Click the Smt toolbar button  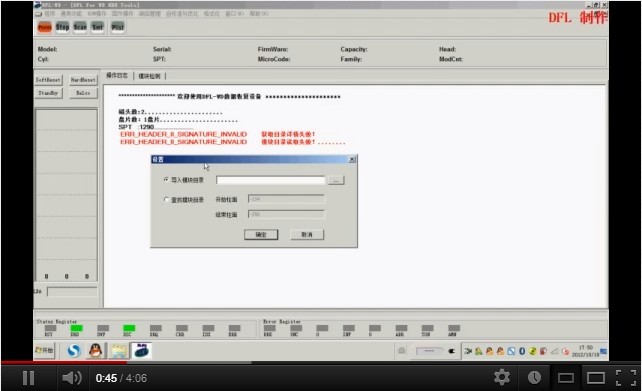point(97,27)
